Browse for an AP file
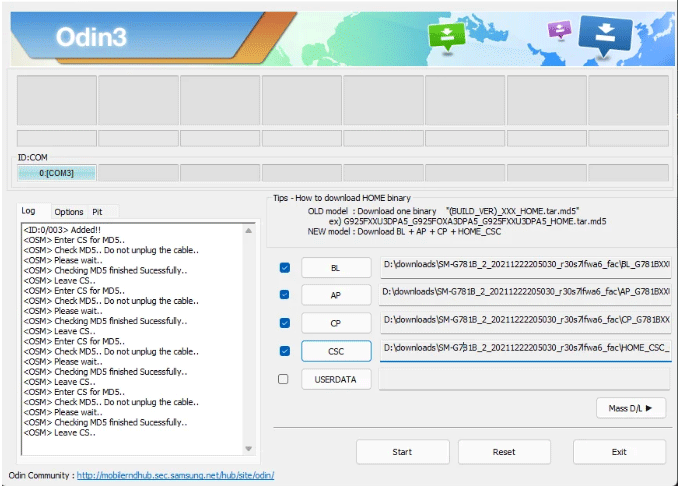Screen dimensions: 679x486 (x=336, y=295)
